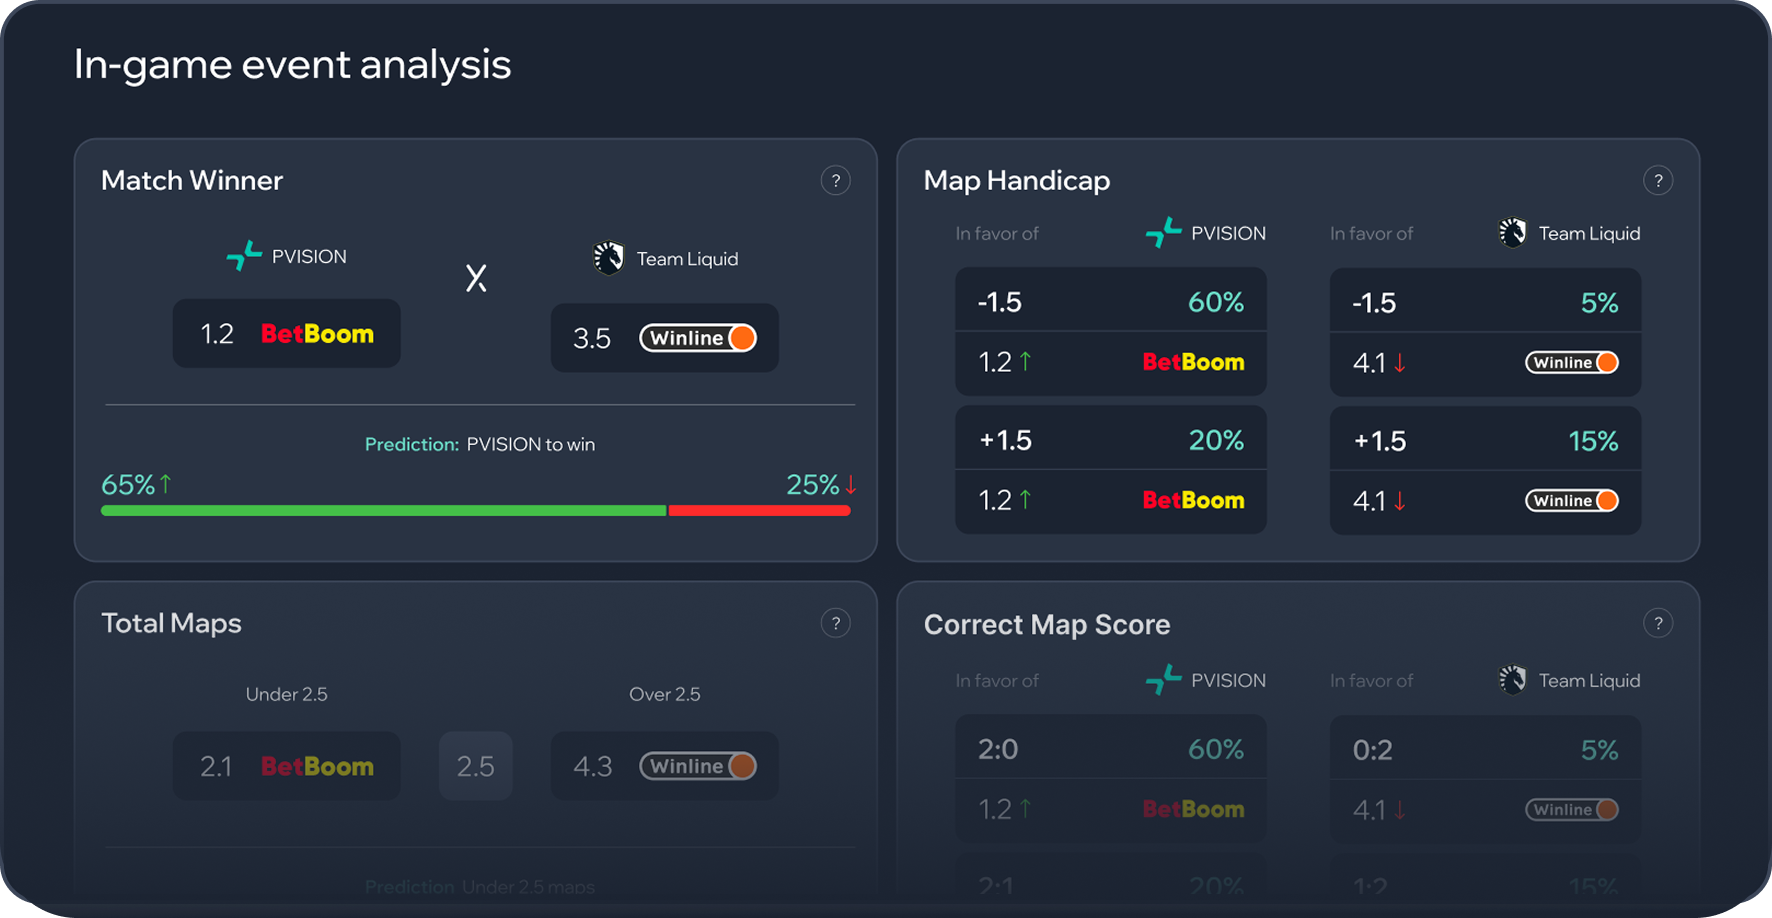
Task: Click the PVISION logo in Map Handicap header
Action: [1163, 233]
